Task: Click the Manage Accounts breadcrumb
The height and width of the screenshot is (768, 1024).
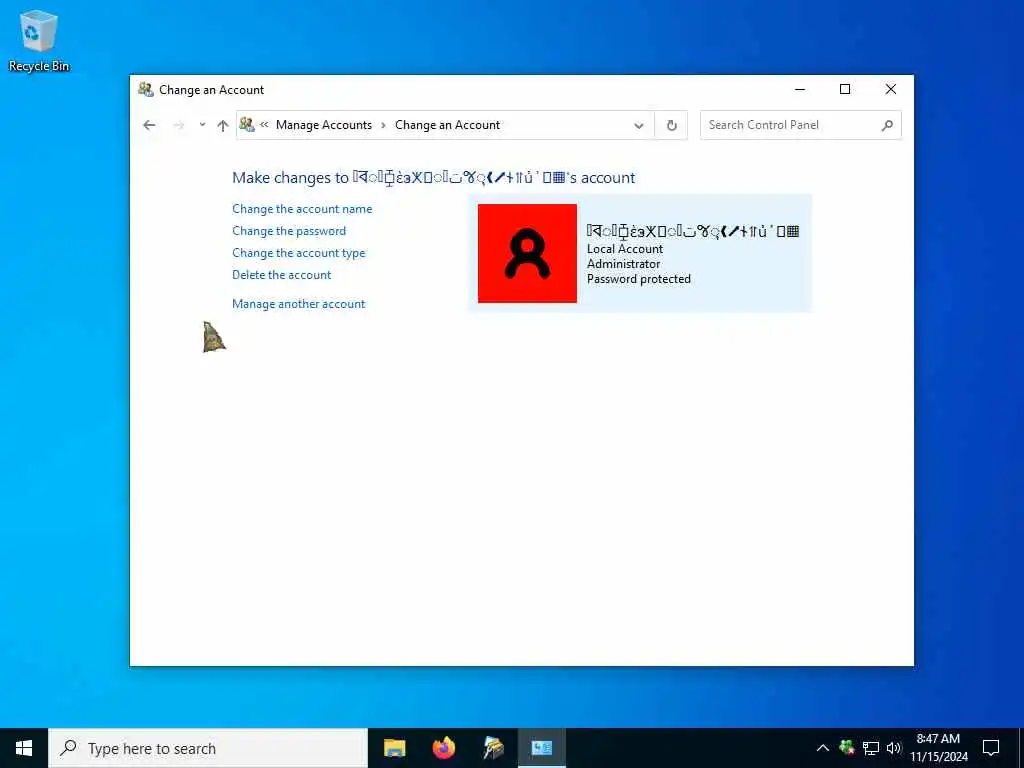Action: pyautogui.click(x=324, y=125)
